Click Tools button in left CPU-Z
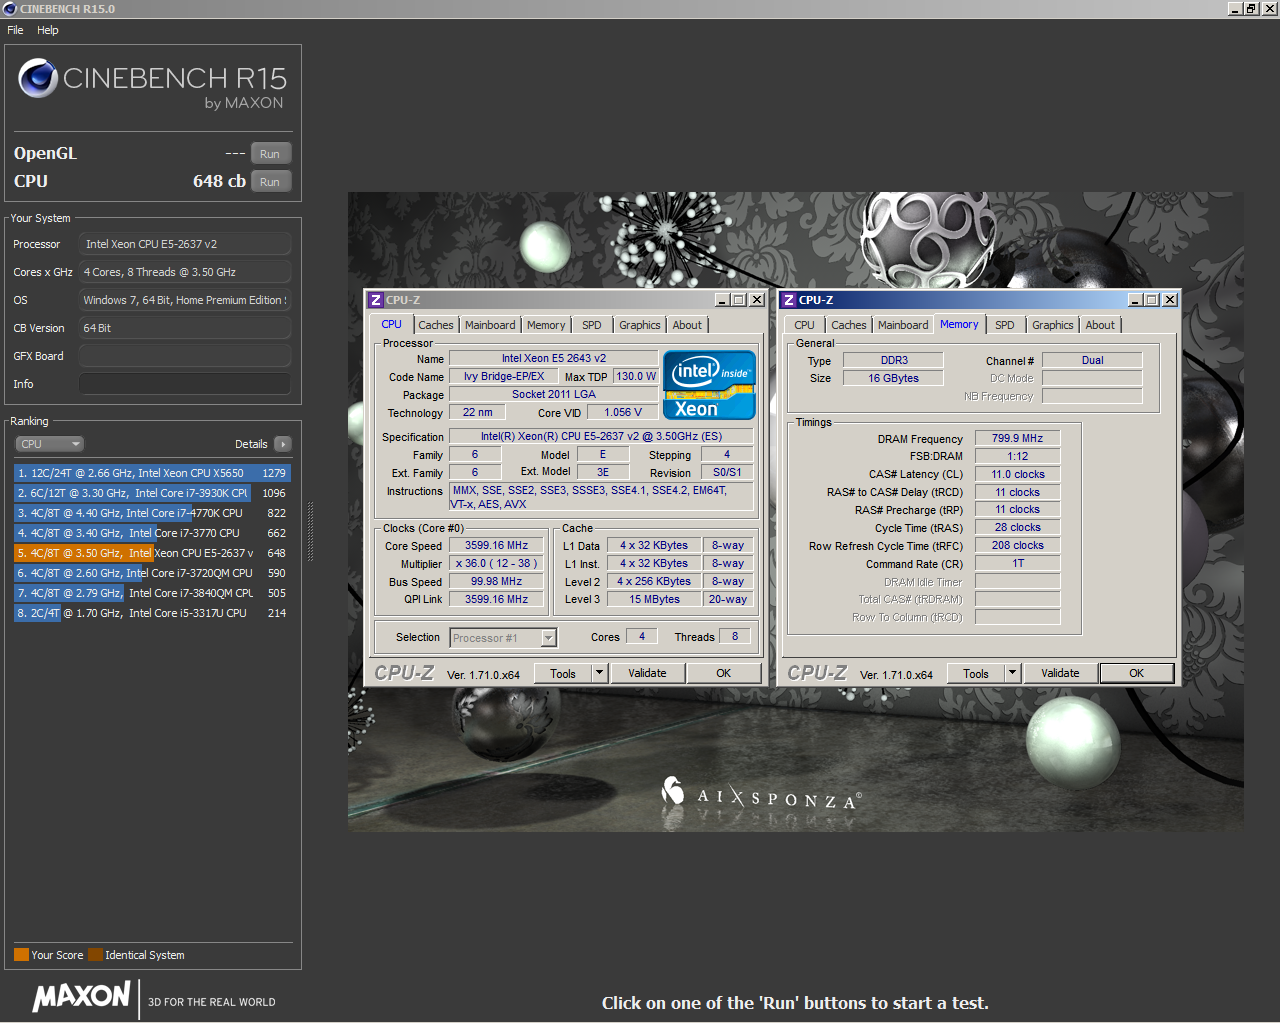The image size is (1280, 1024). click(563, 673)
